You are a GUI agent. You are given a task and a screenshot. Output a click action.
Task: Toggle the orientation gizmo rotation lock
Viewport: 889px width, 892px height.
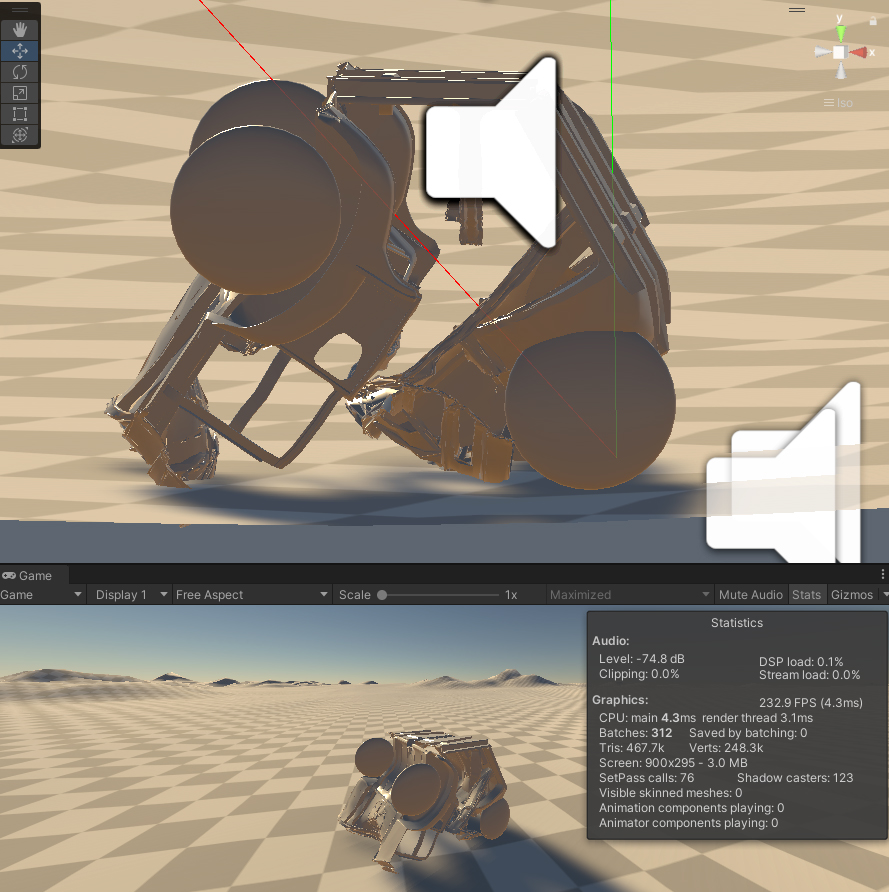[x=873, y=22]
